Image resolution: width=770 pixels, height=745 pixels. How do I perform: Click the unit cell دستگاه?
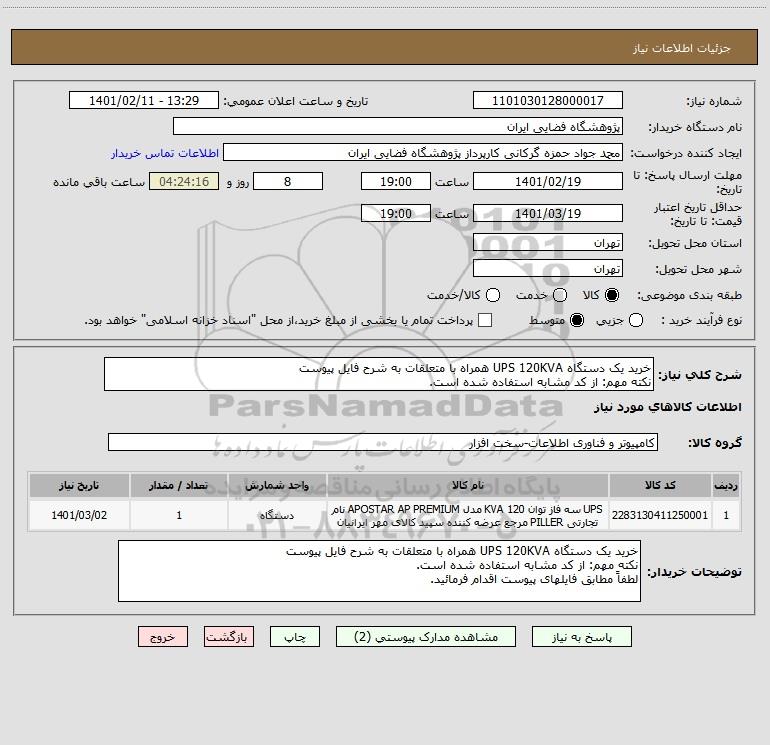click(277, 515)
